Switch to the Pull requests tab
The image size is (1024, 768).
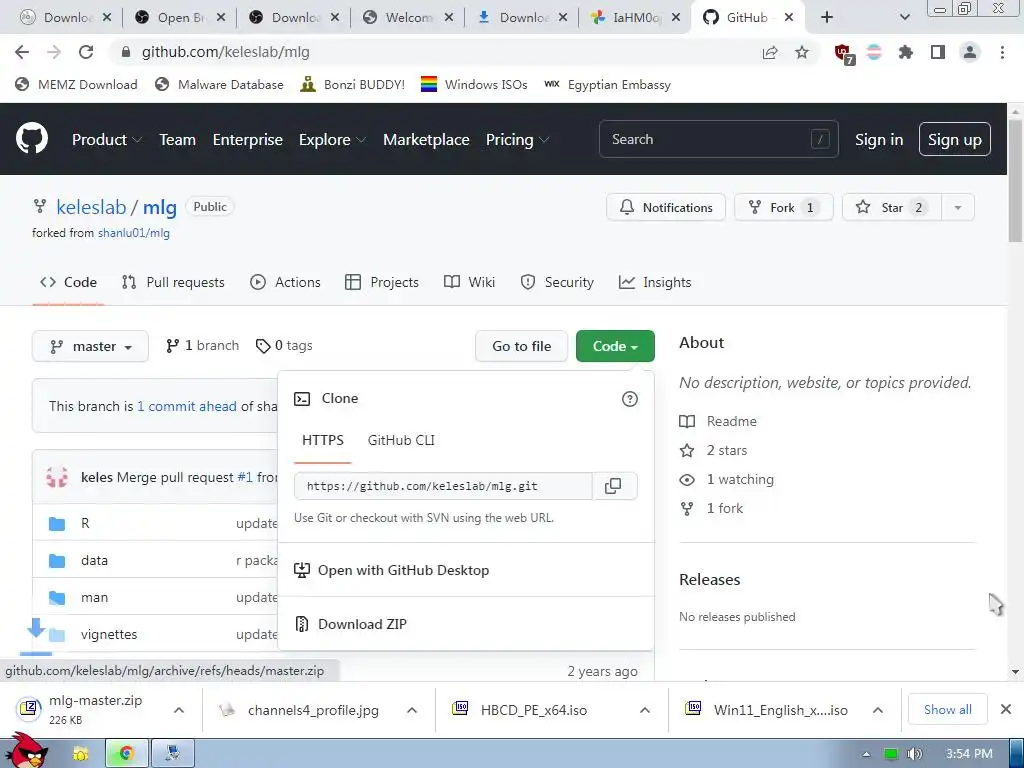(173, 282)
